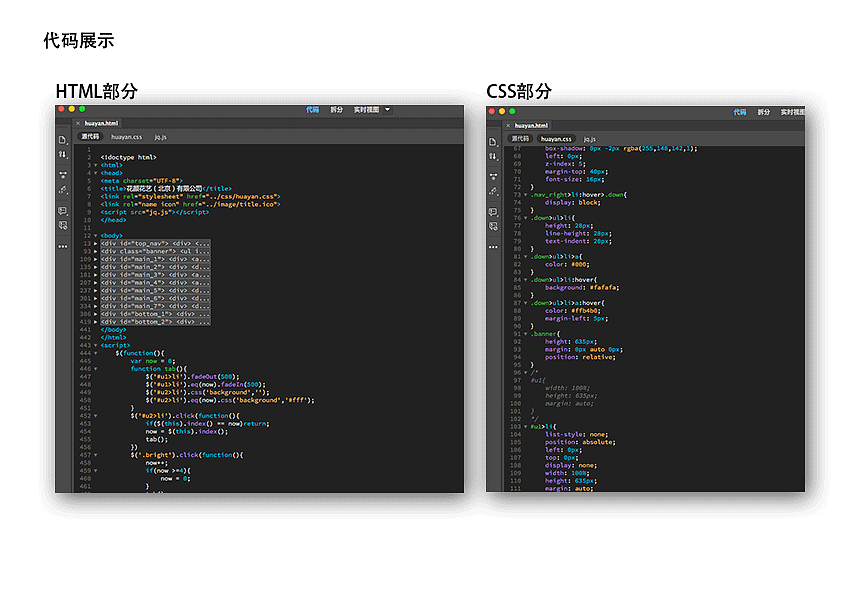This screenshot has height=596, width=842.
Task: Open jq.js related file in CSS window
Action: [590, 139]
